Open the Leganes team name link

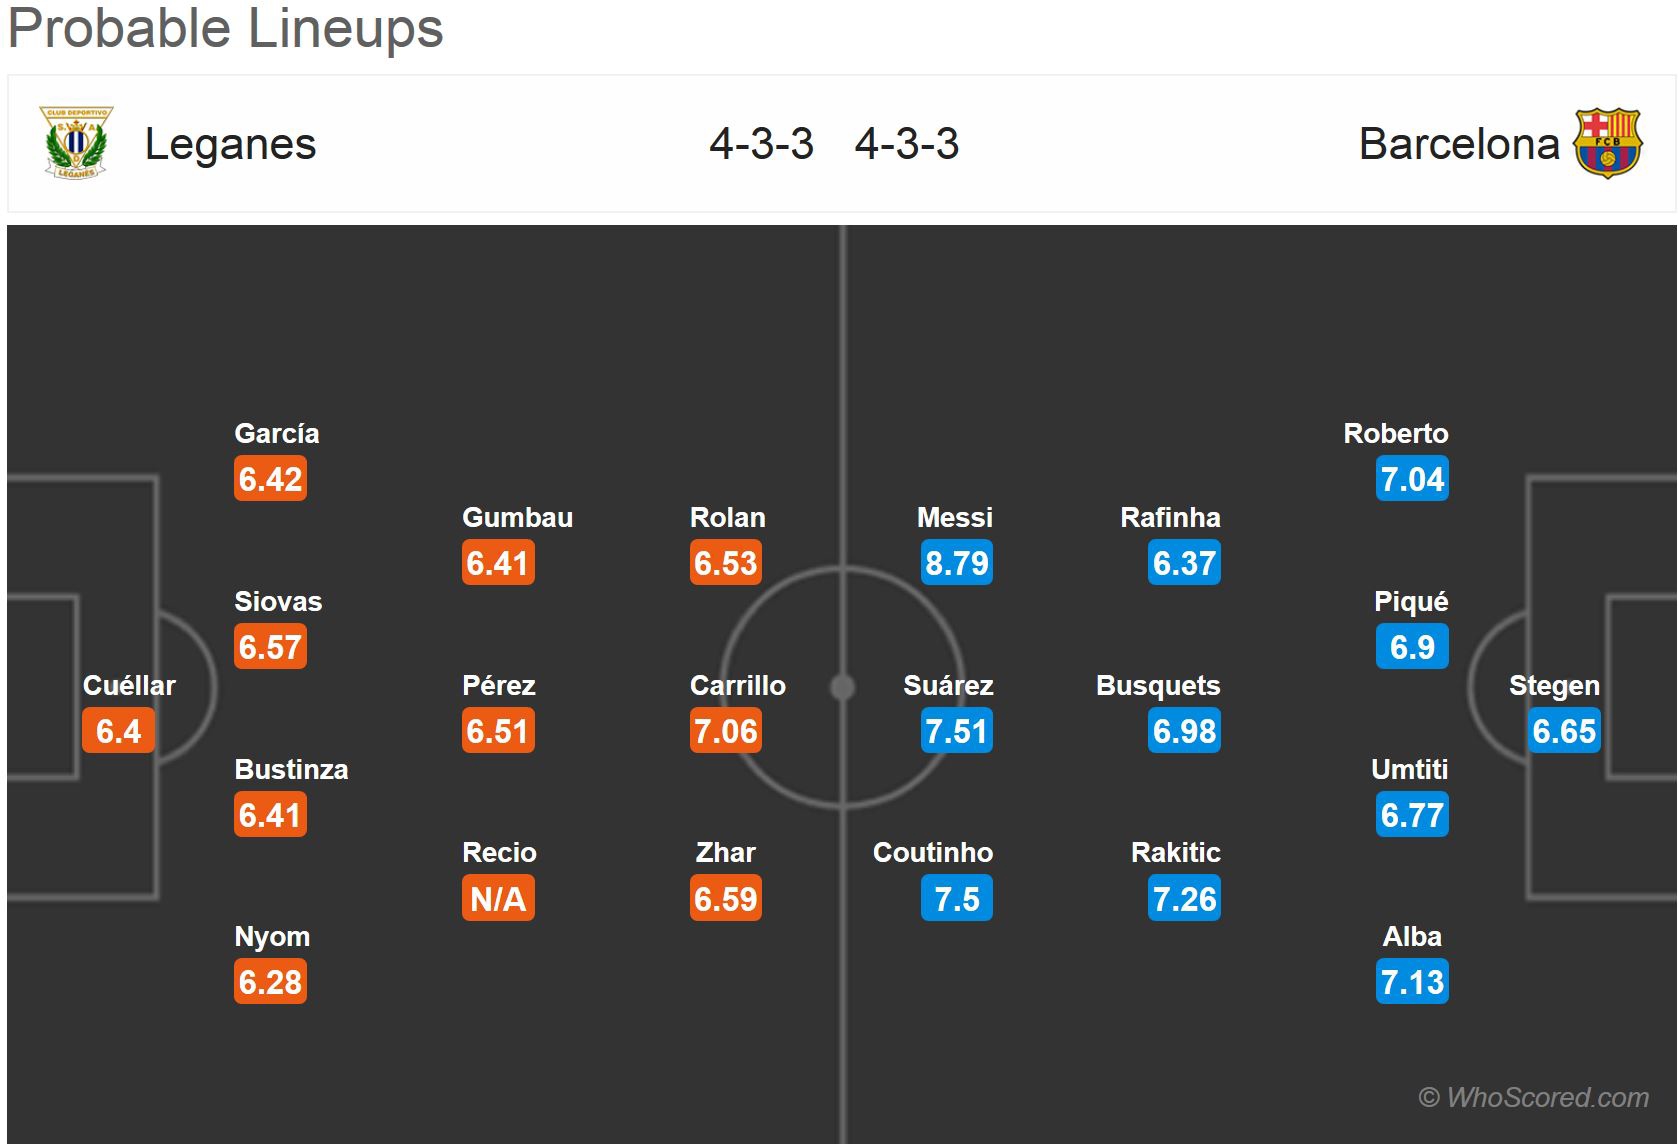pyautogui.click(x=230, y=144)
